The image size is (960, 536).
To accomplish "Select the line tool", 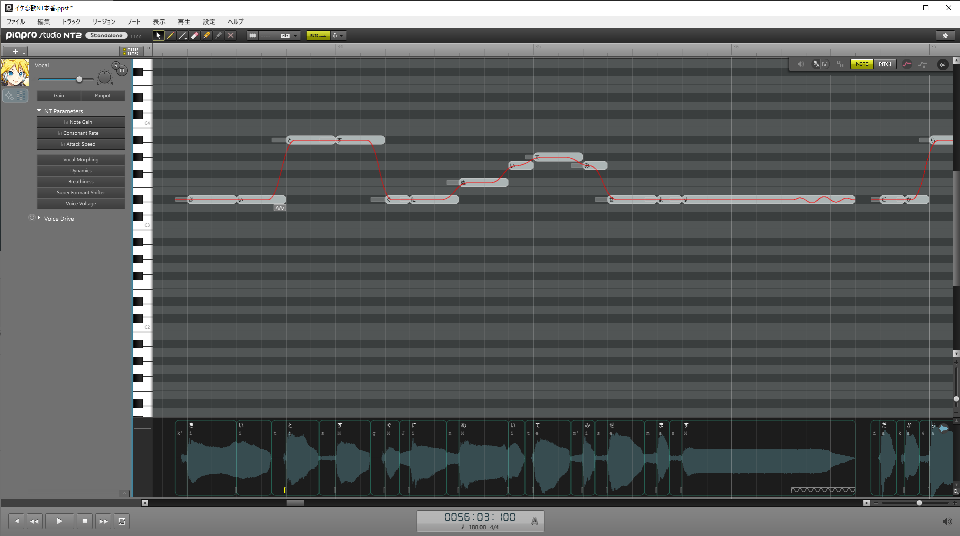I will click(x=182, y=35).
